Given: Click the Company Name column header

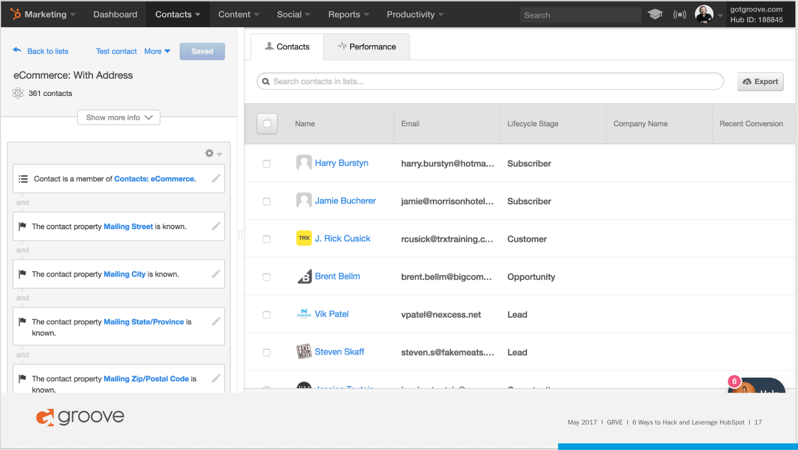Looking at the screenshot, I should (x=640, y=124).
